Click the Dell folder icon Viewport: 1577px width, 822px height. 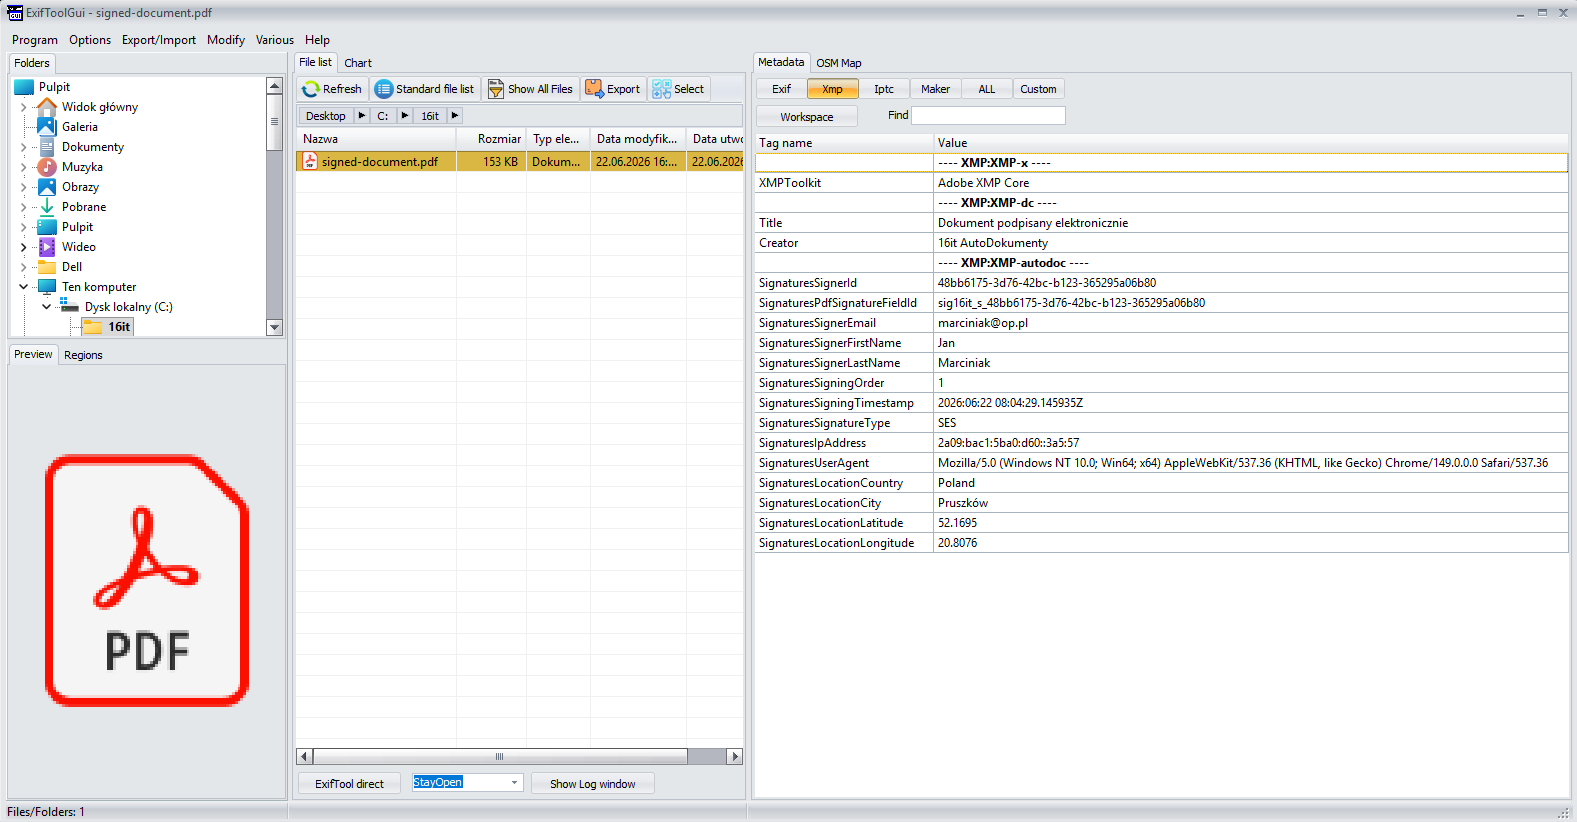[x=47, y=267]
